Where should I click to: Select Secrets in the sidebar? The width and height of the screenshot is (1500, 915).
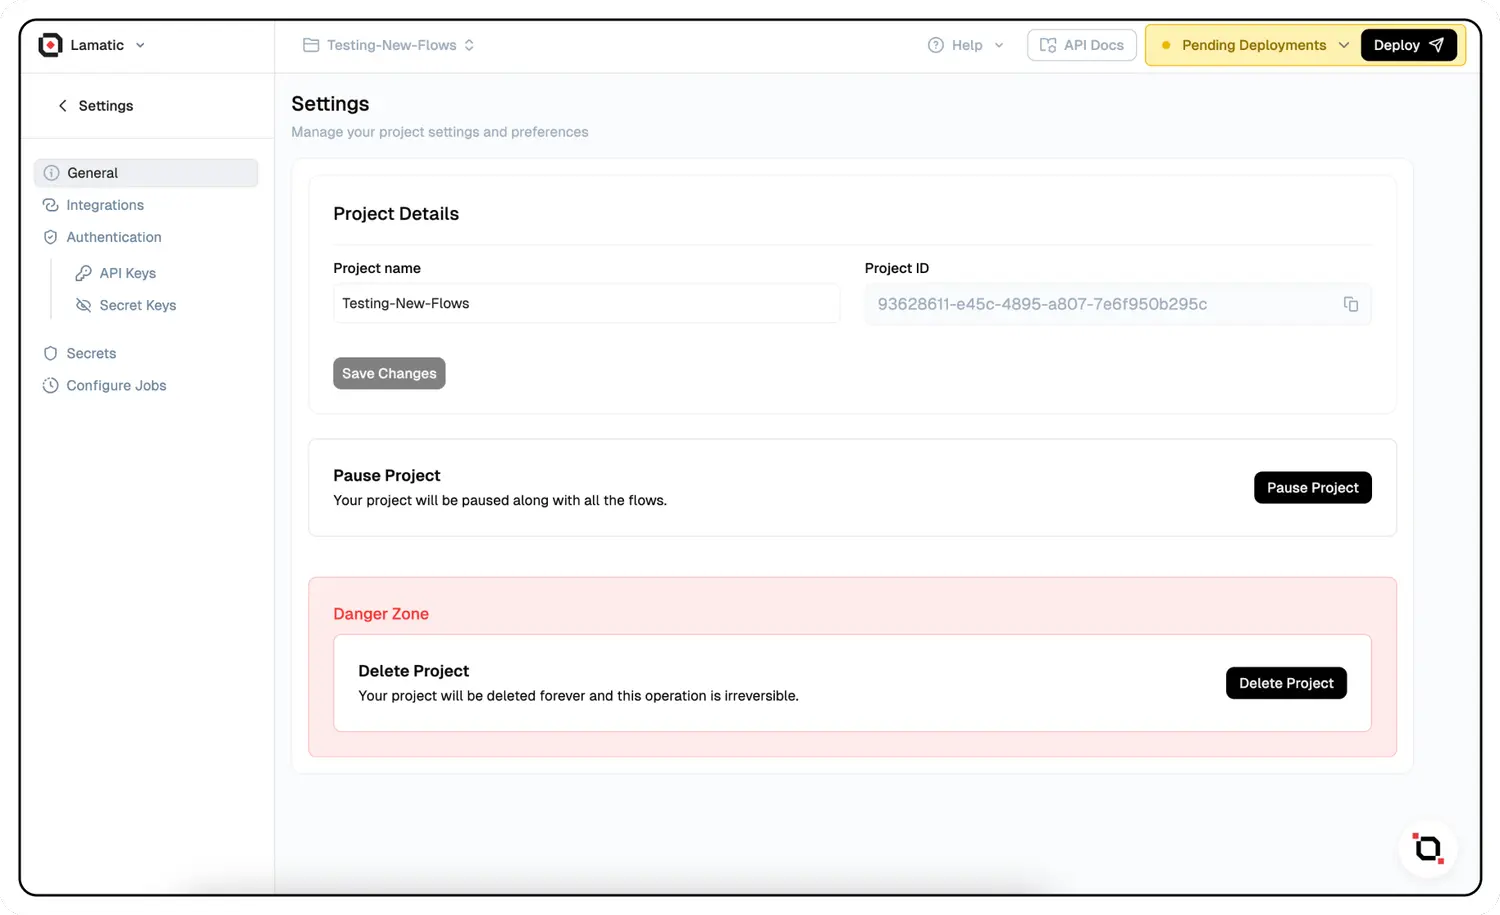pyautogui.click(x=91, y=353)
